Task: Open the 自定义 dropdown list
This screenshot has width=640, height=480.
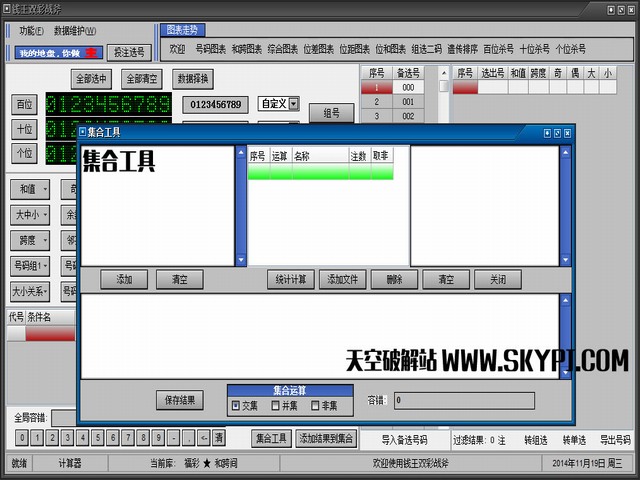Action: click(x=294, y=103)
